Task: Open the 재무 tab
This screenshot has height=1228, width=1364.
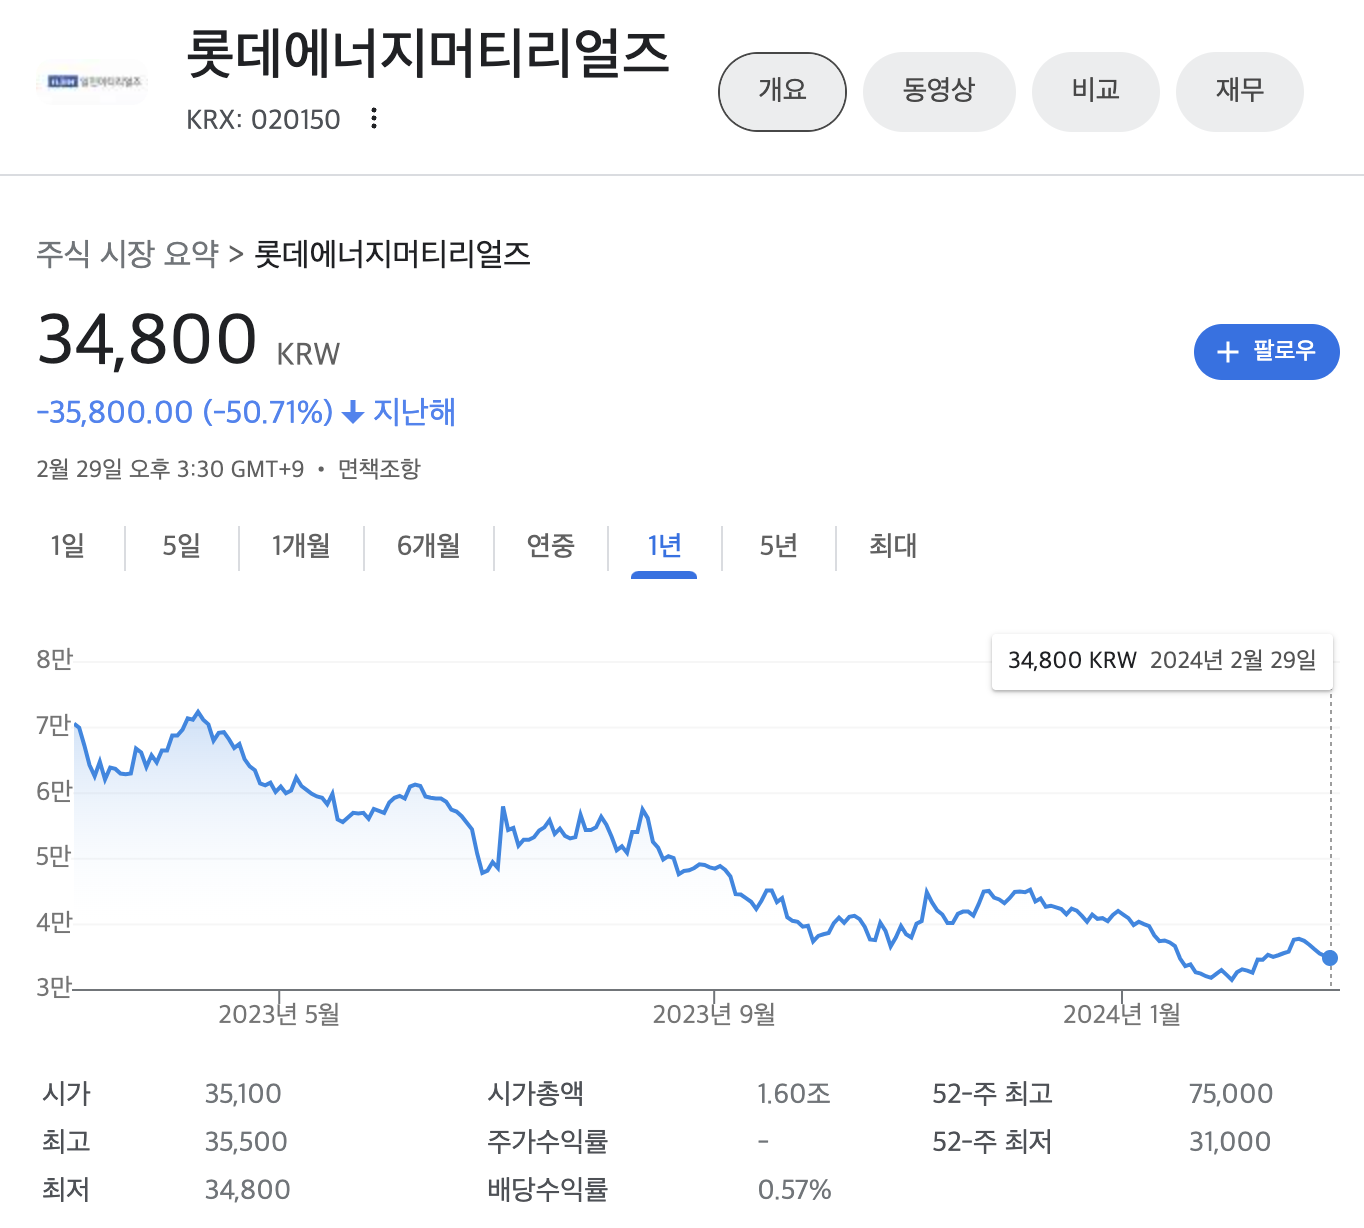Action: coord(1240,91)
